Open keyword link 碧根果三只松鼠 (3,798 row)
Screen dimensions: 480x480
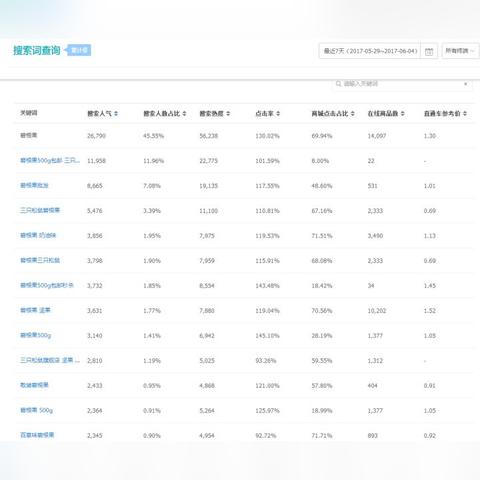pos(40,260)
